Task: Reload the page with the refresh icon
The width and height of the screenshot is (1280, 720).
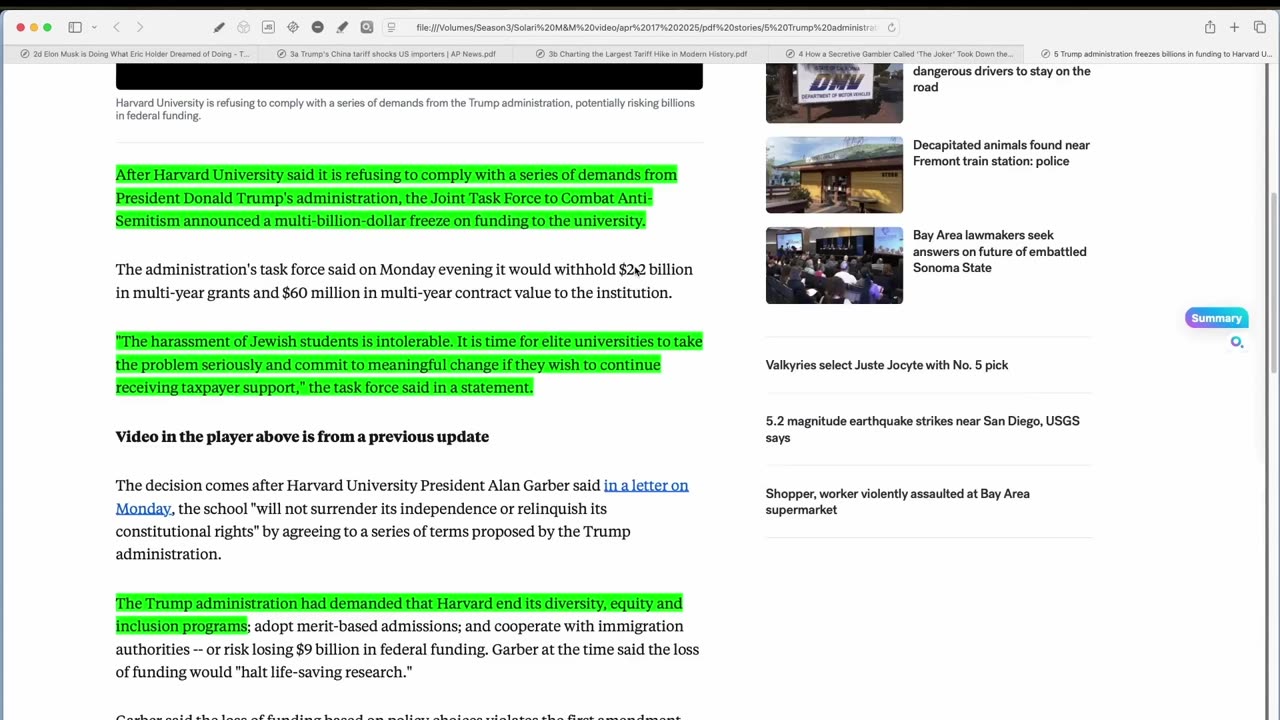Action: point(891,27)
